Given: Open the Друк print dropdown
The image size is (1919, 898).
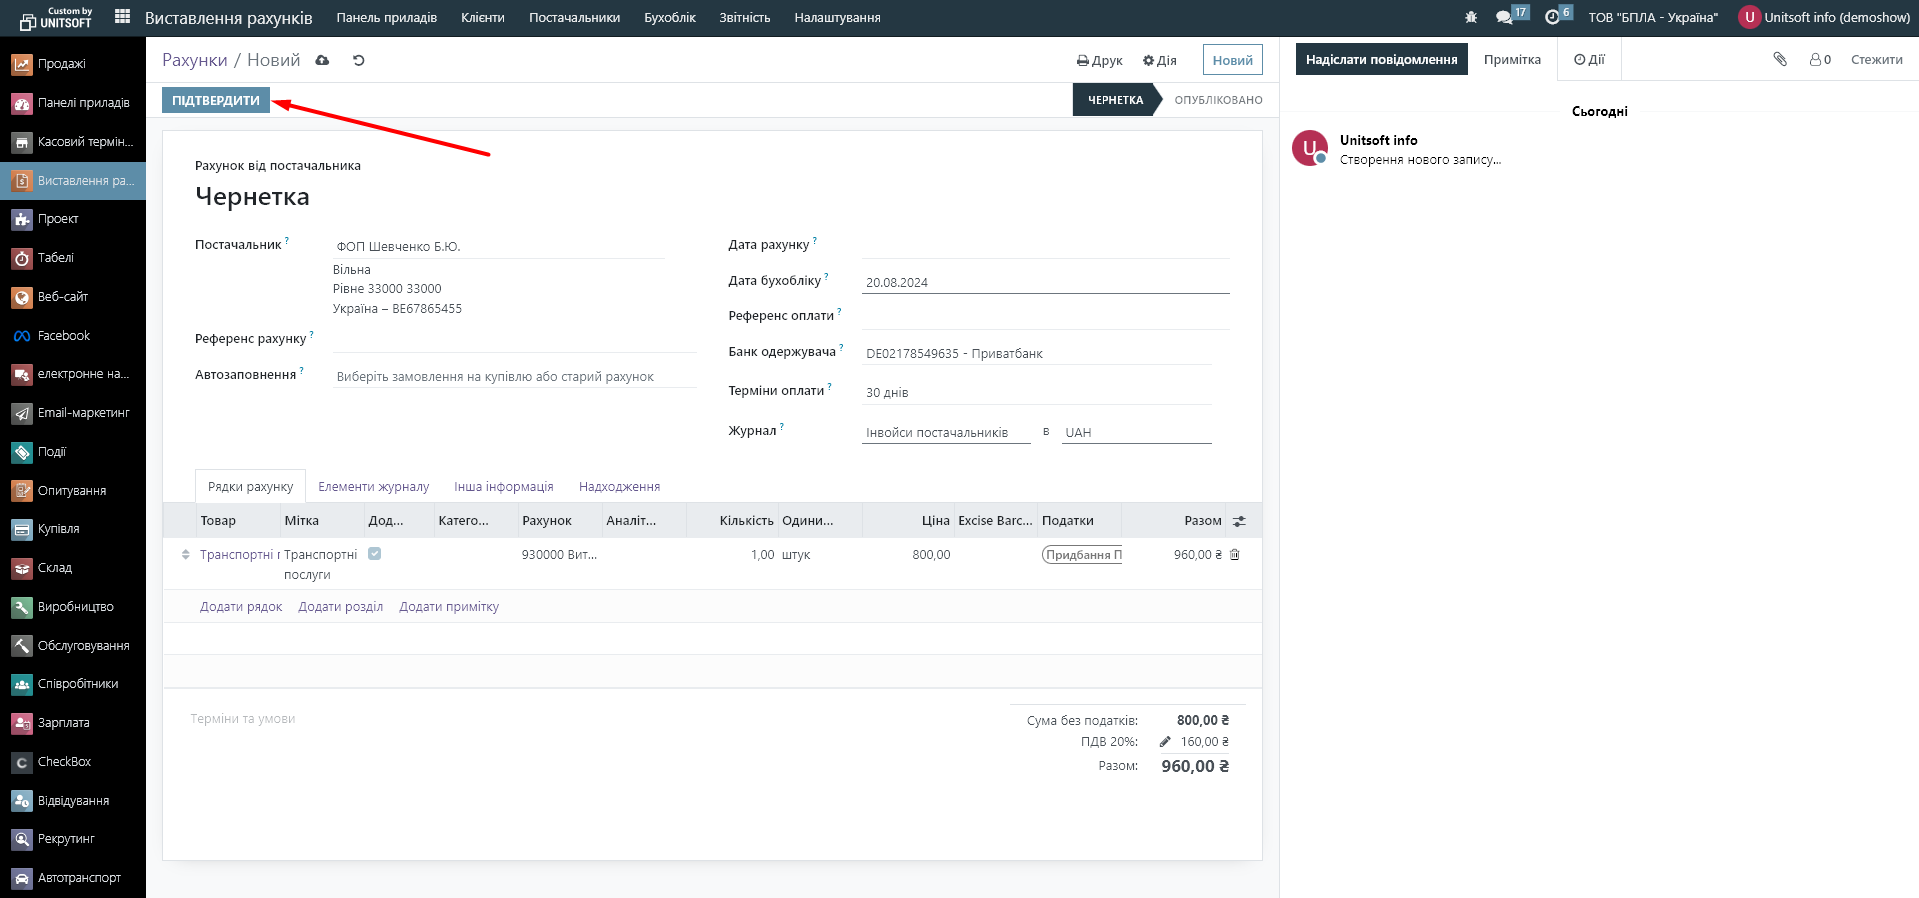Looking at the screenshot, I should [x=1099, y=61].
